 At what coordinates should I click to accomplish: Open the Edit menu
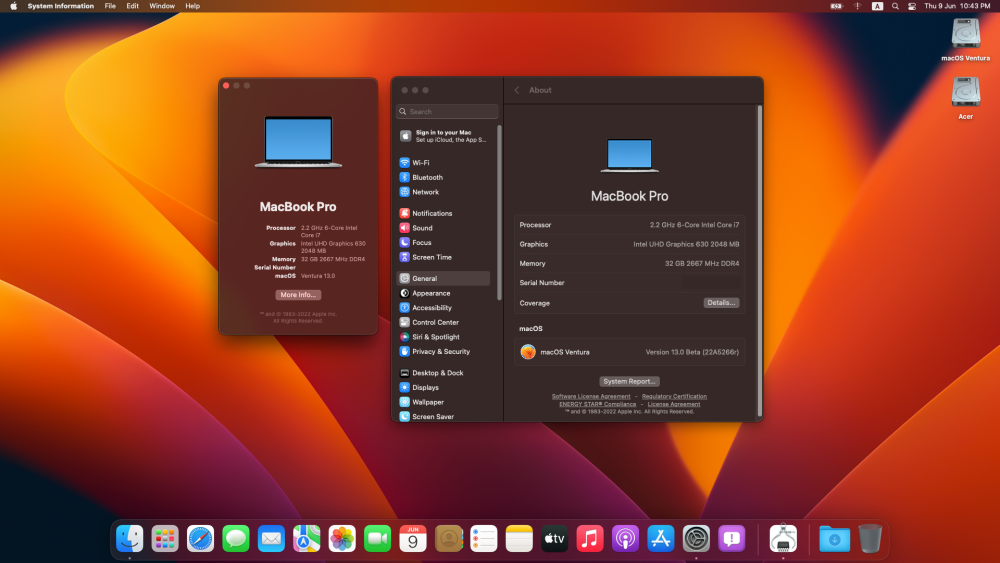pos(133,6)
